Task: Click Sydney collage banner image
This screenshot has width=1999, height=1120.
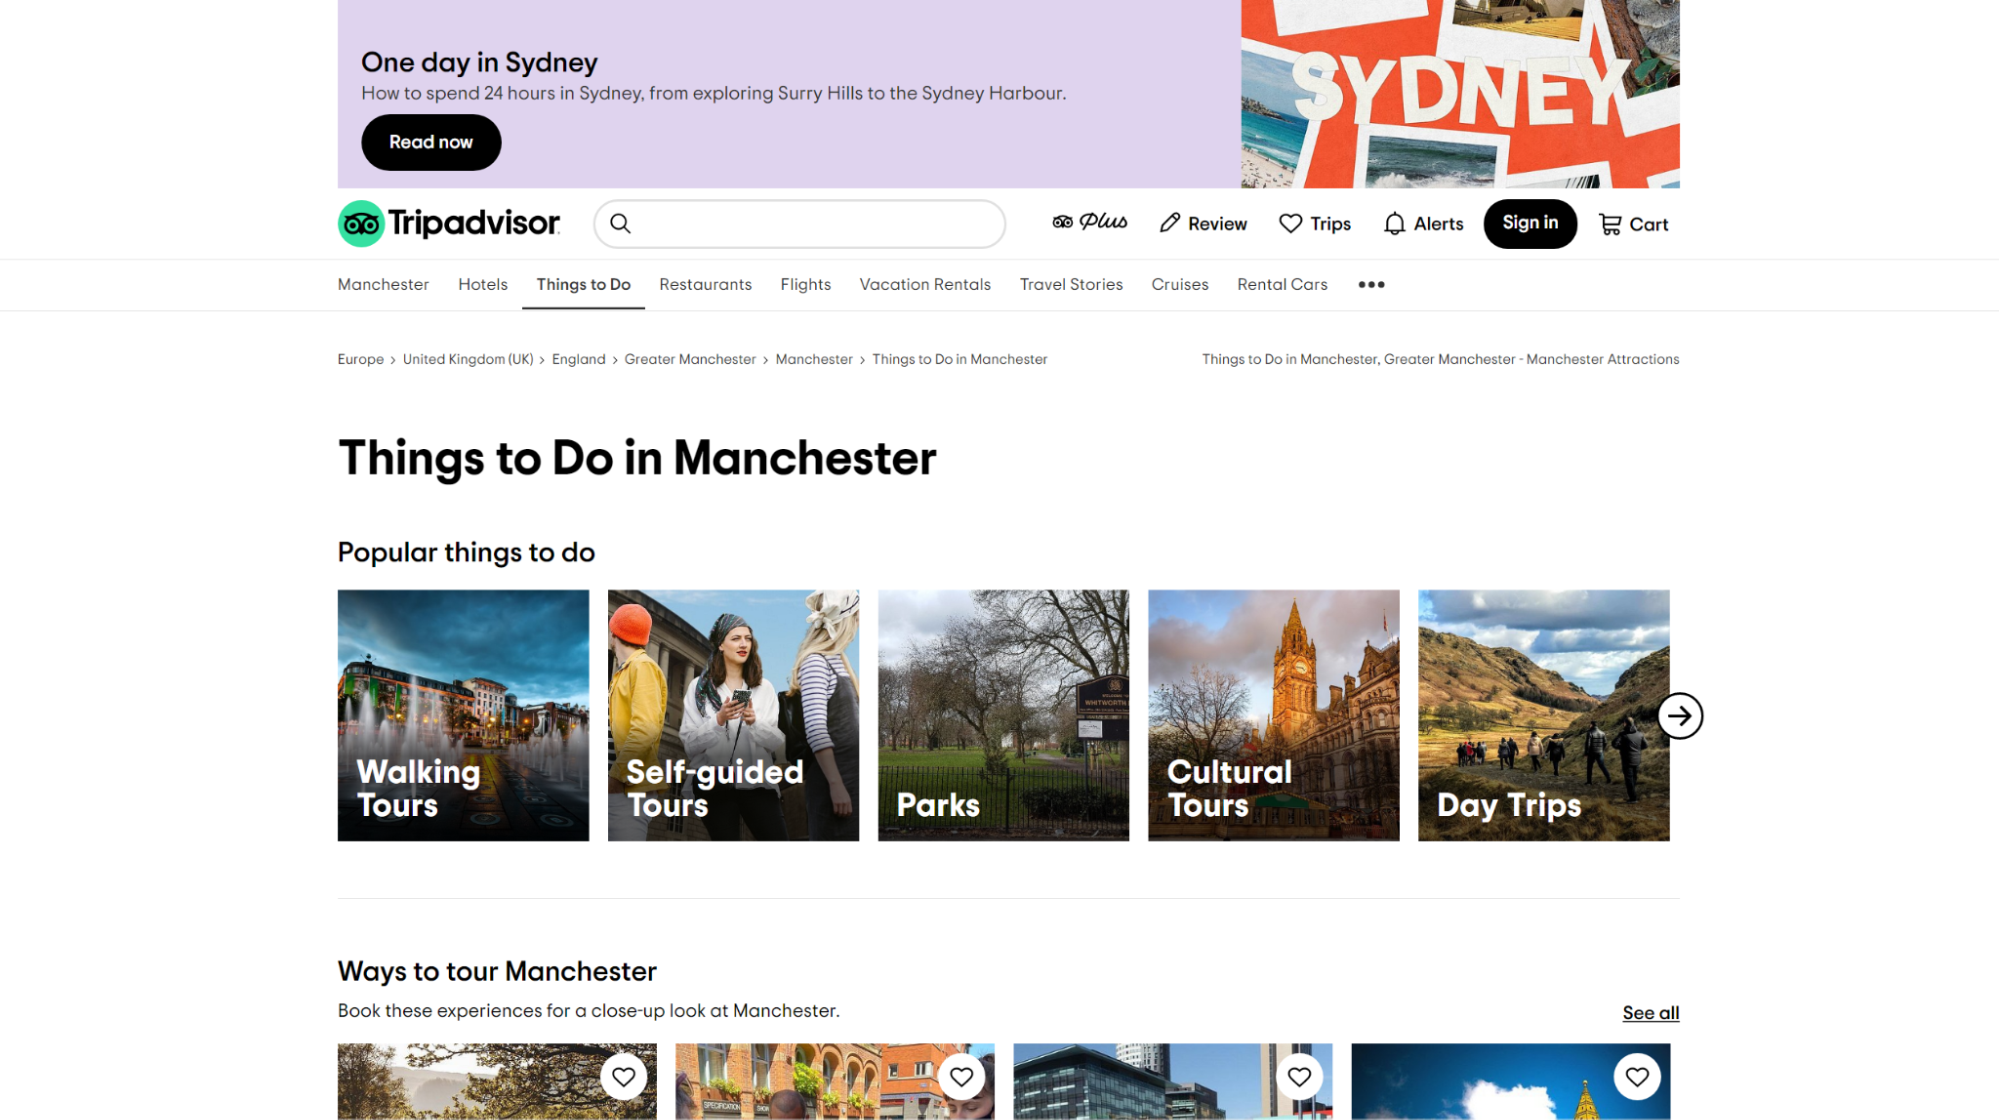Action: click(1460, 94)
